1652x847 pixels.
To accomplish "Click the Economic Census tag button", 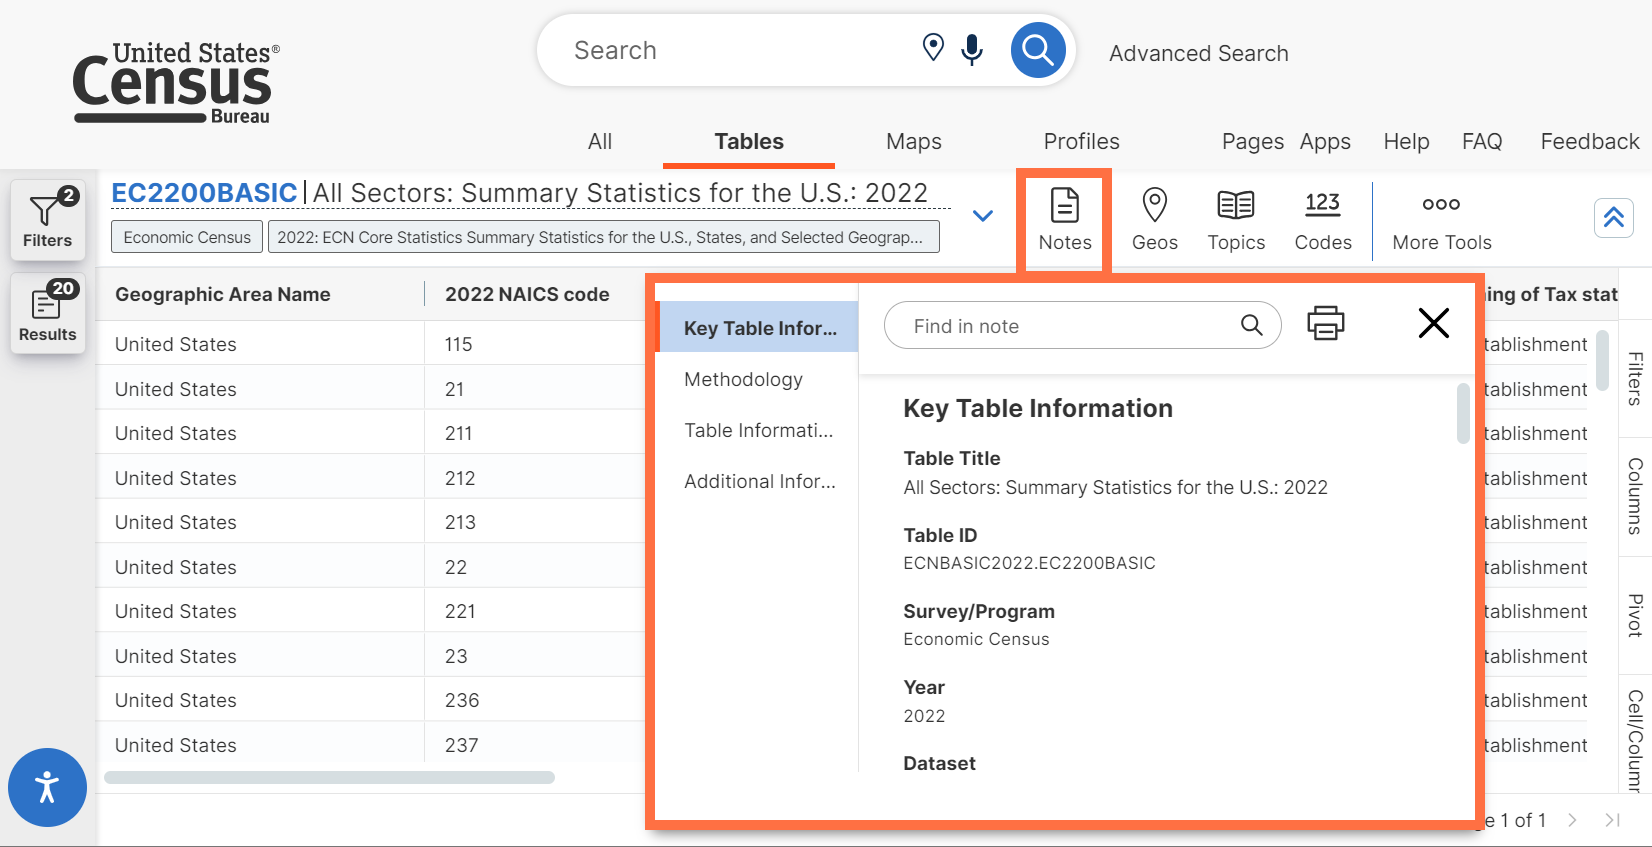I will point(187,237).
